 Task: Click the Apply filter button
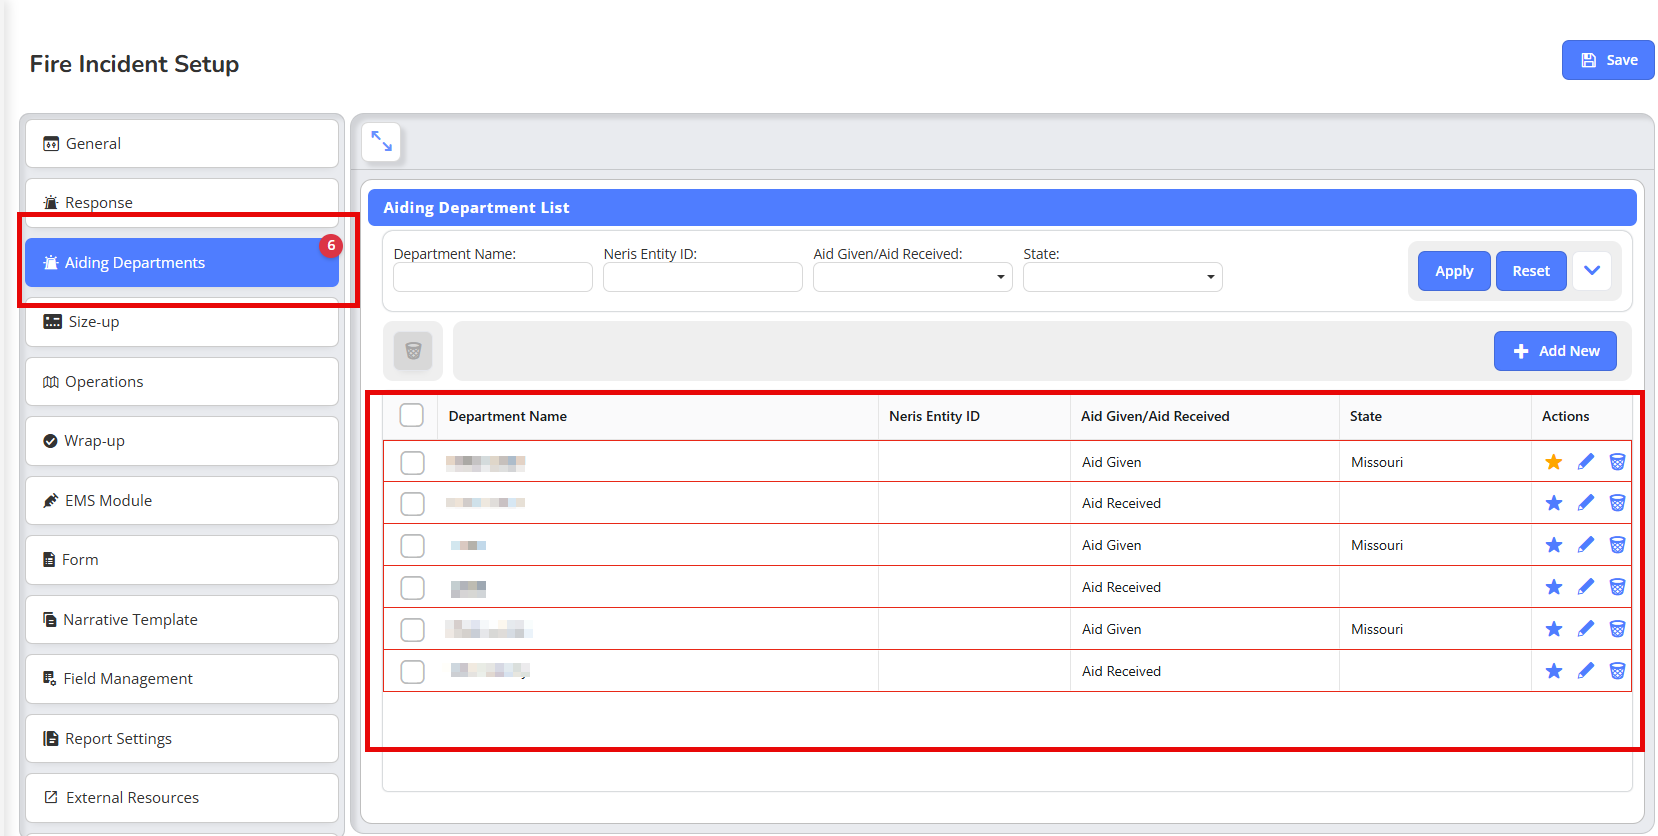pyautogui.click(x=1454, y=271)
